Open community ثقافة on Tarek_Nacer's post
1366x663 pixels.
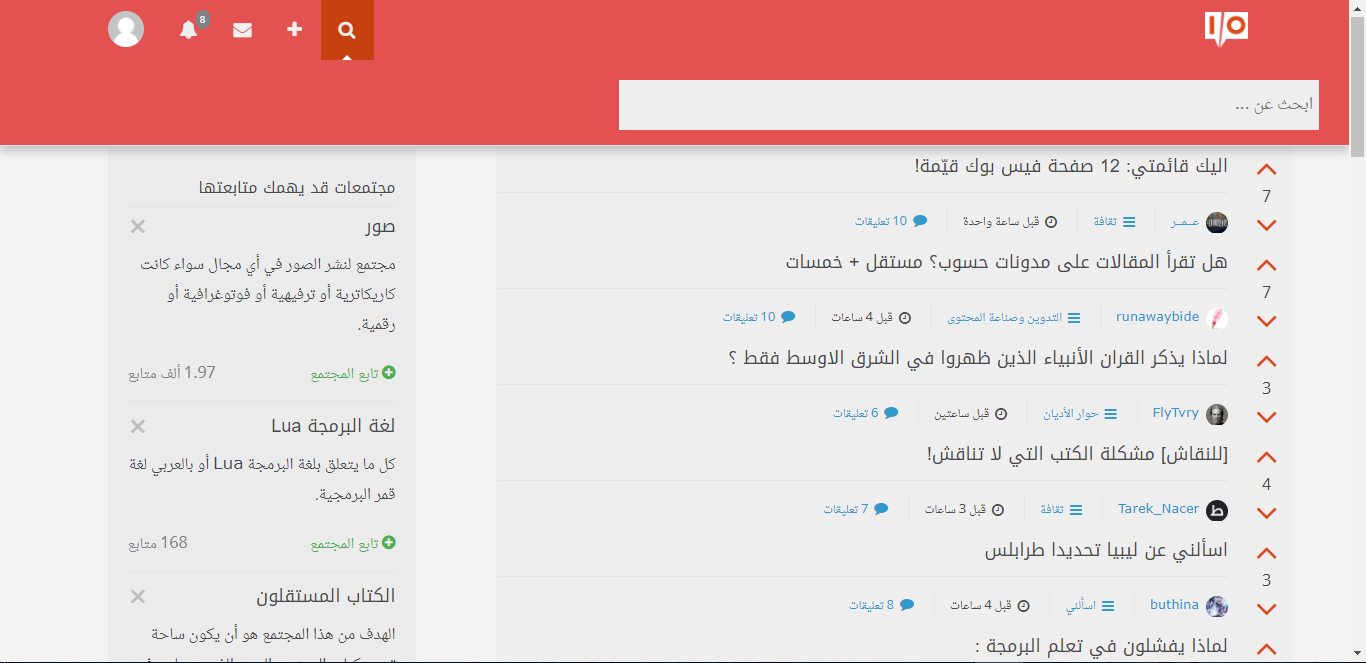coord(1062,509)
